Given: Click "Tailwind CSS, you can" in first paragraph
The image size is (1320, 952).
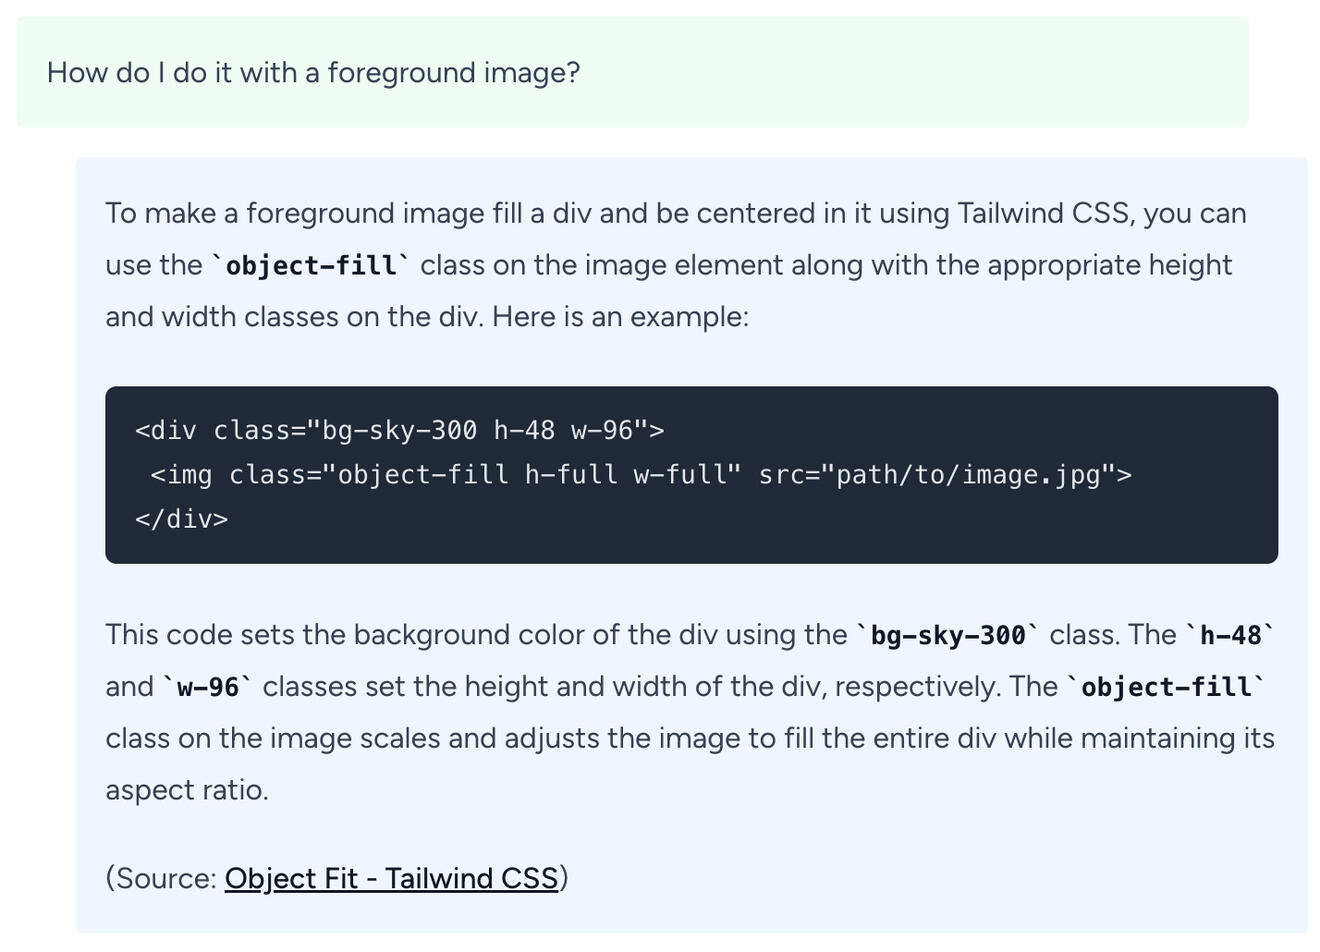Looking at the screenshot, I should (x=1101, y=213).
